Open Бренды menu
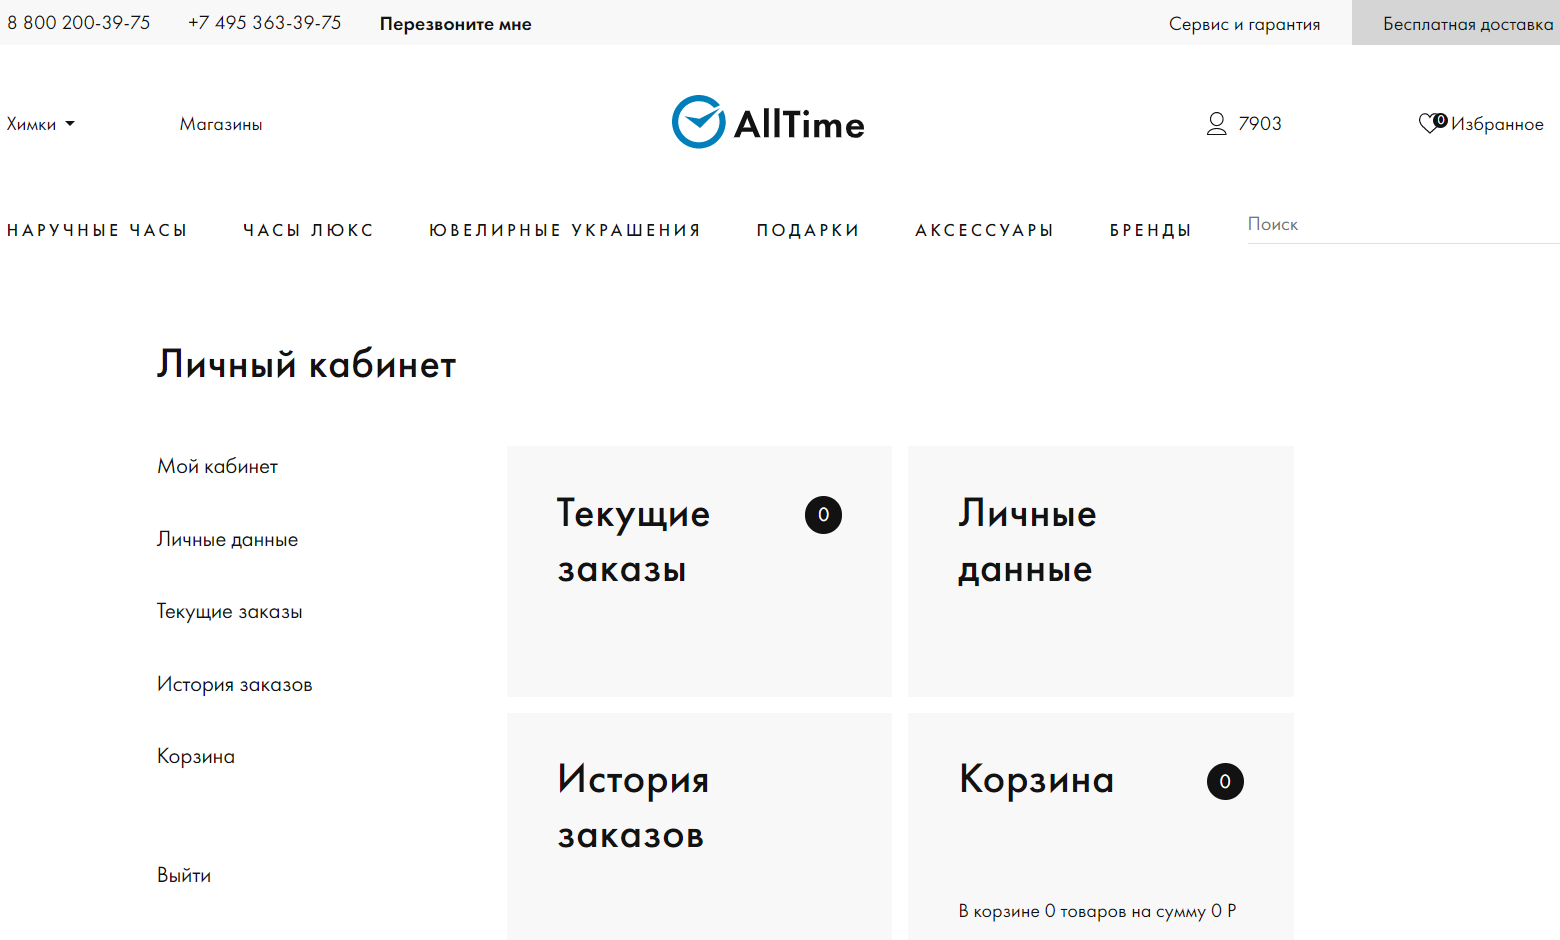 [x=1150, y=230]
